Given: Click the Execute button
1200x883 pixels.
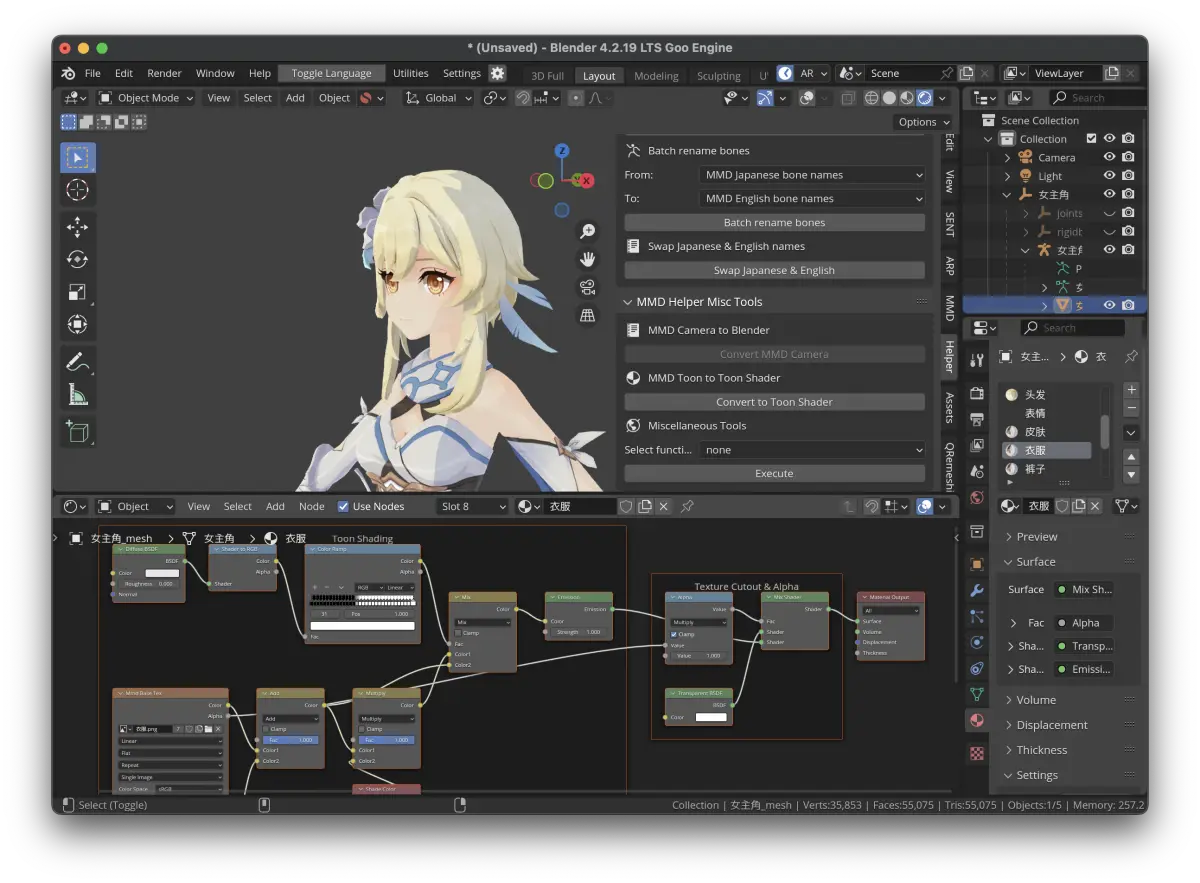Looking at the screenshot, I should [x=774, y=474].
